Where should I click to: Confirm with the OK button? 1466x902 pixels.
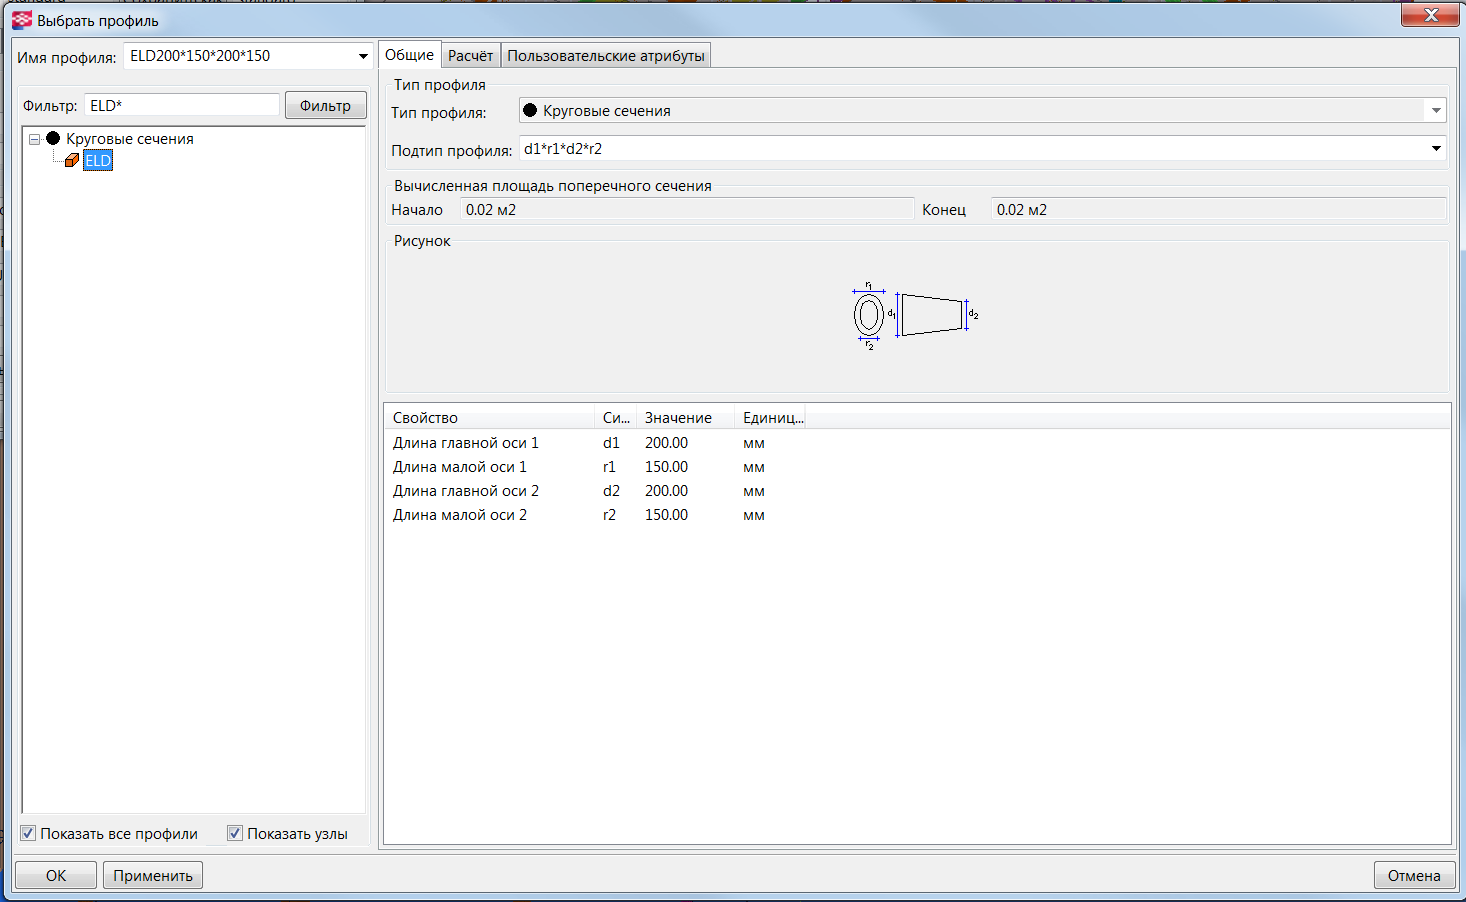click(56, 875)
